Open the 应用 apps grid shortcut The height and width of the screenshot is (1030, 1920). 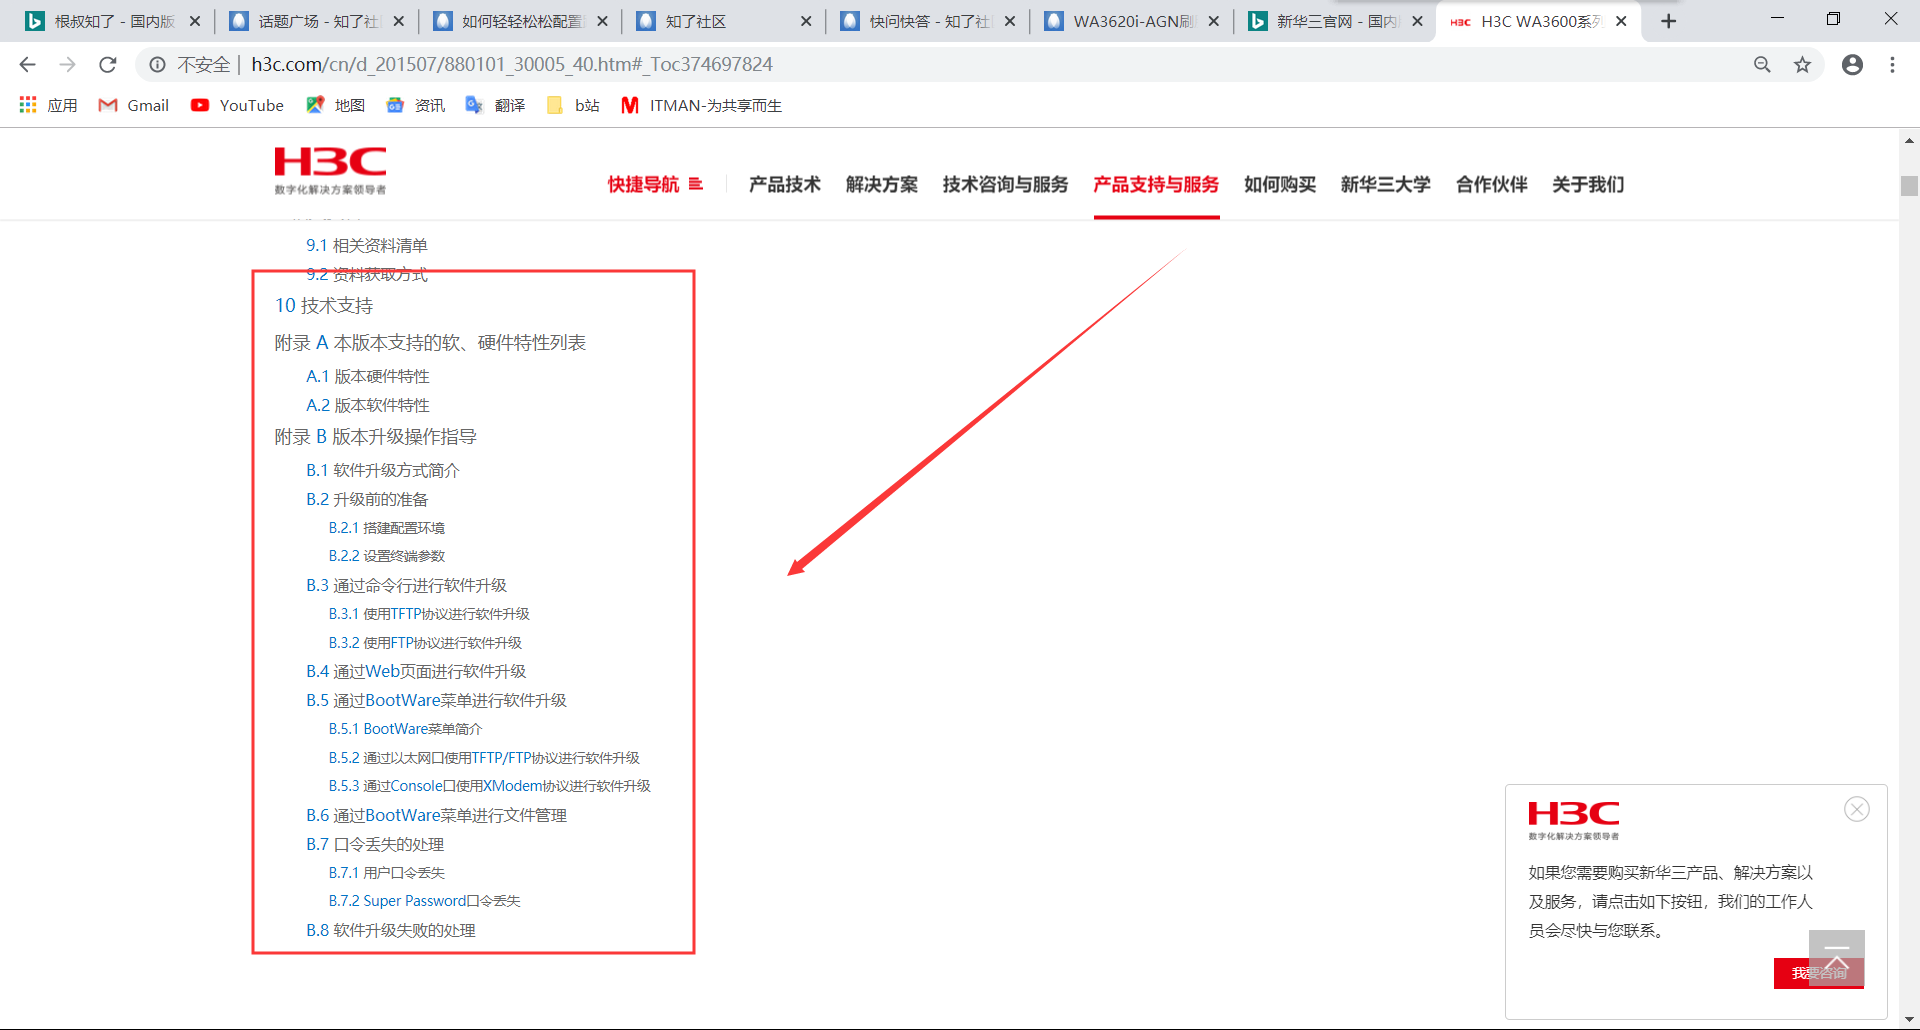(x=48, y=105)
